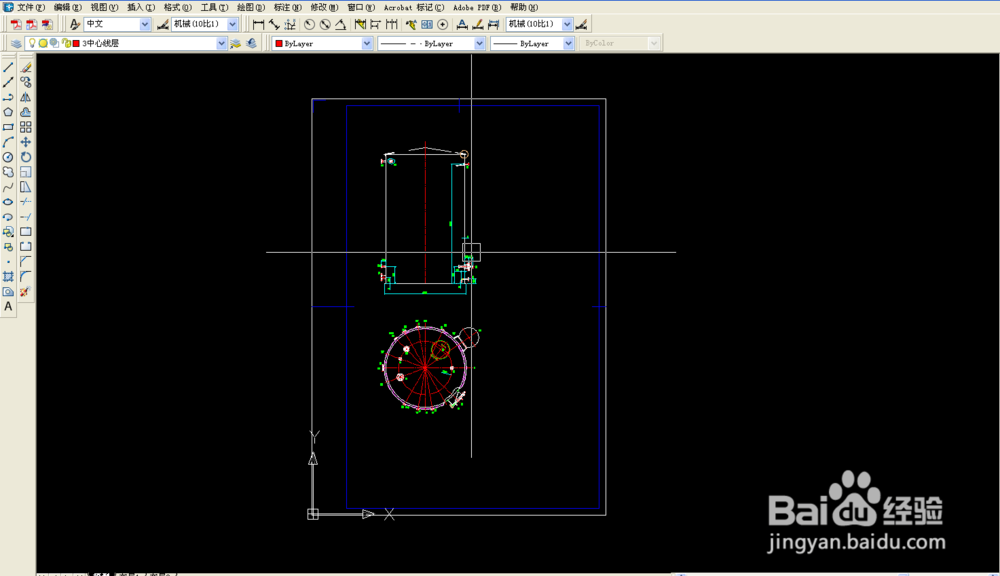Select the Scale tool

pyautogui.click(x=26, y=172)
